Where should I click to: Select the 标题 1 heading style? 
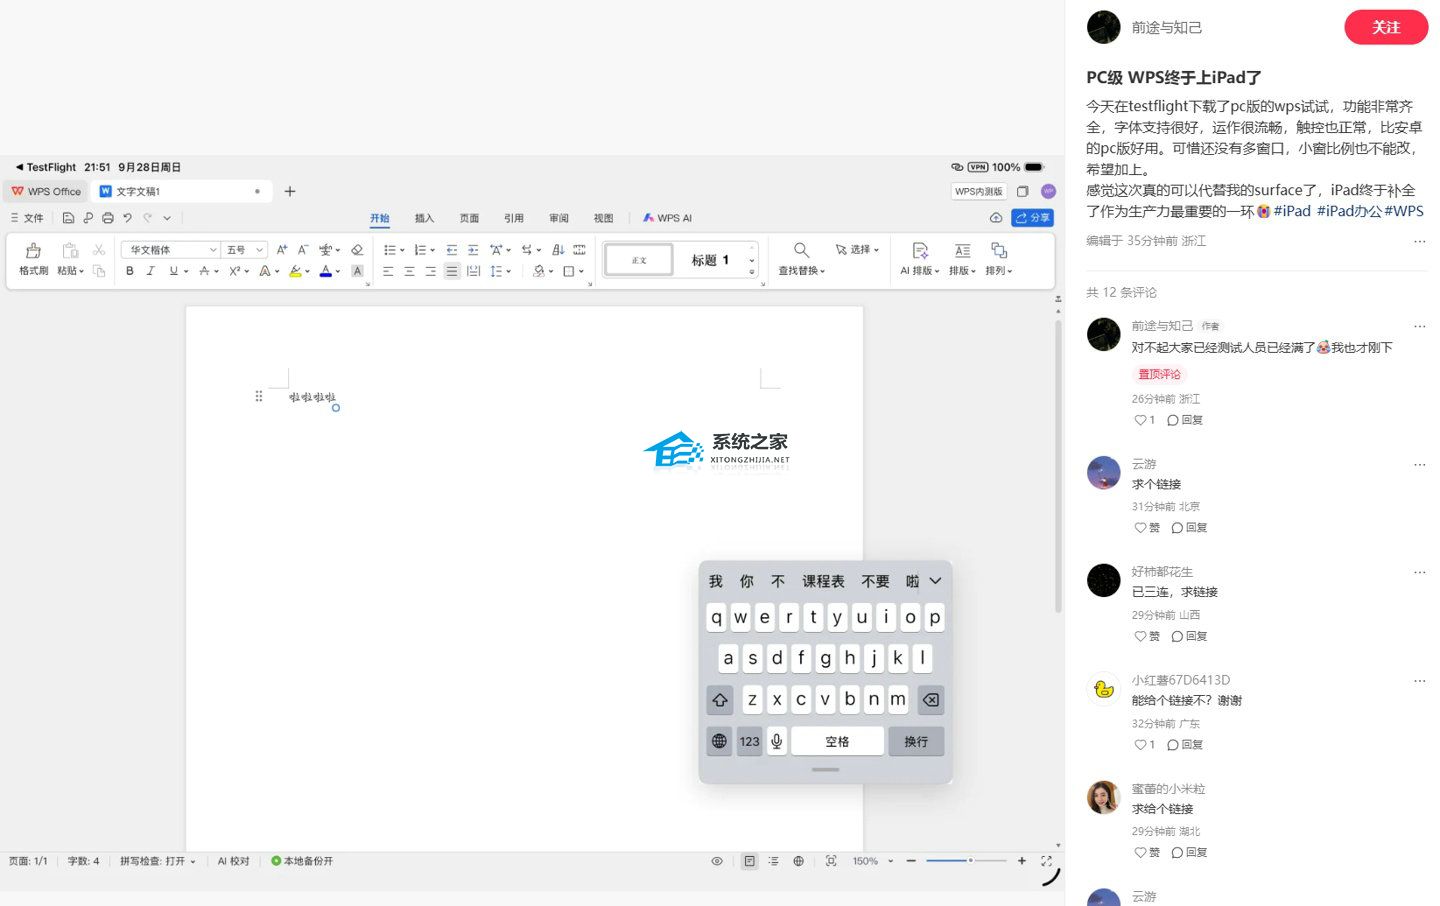coord(711,260)
